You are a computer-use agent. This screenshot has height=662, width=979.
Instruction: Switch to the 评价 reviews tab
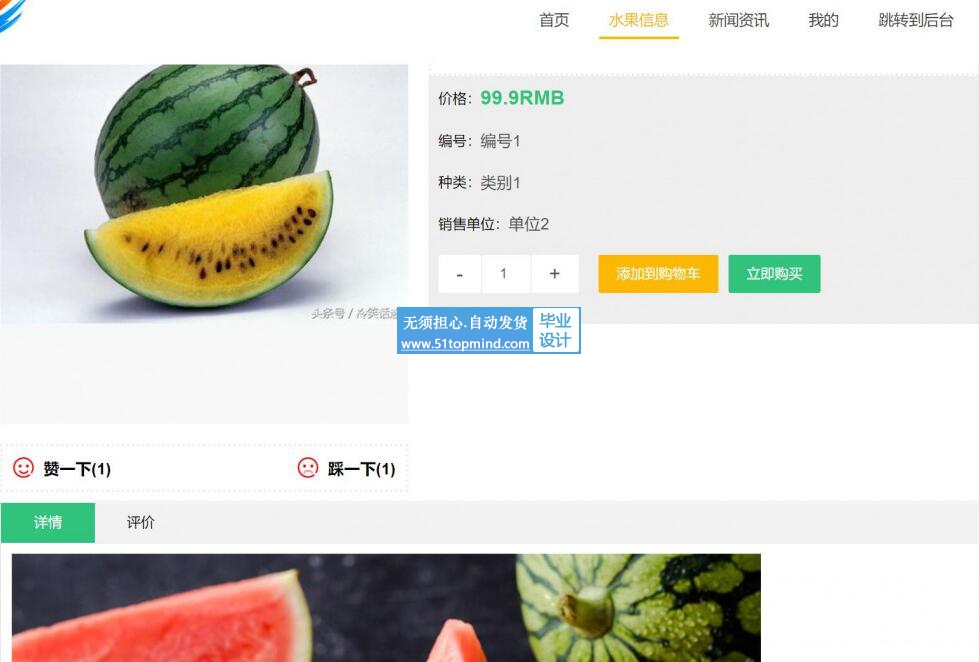pos(140,522)
